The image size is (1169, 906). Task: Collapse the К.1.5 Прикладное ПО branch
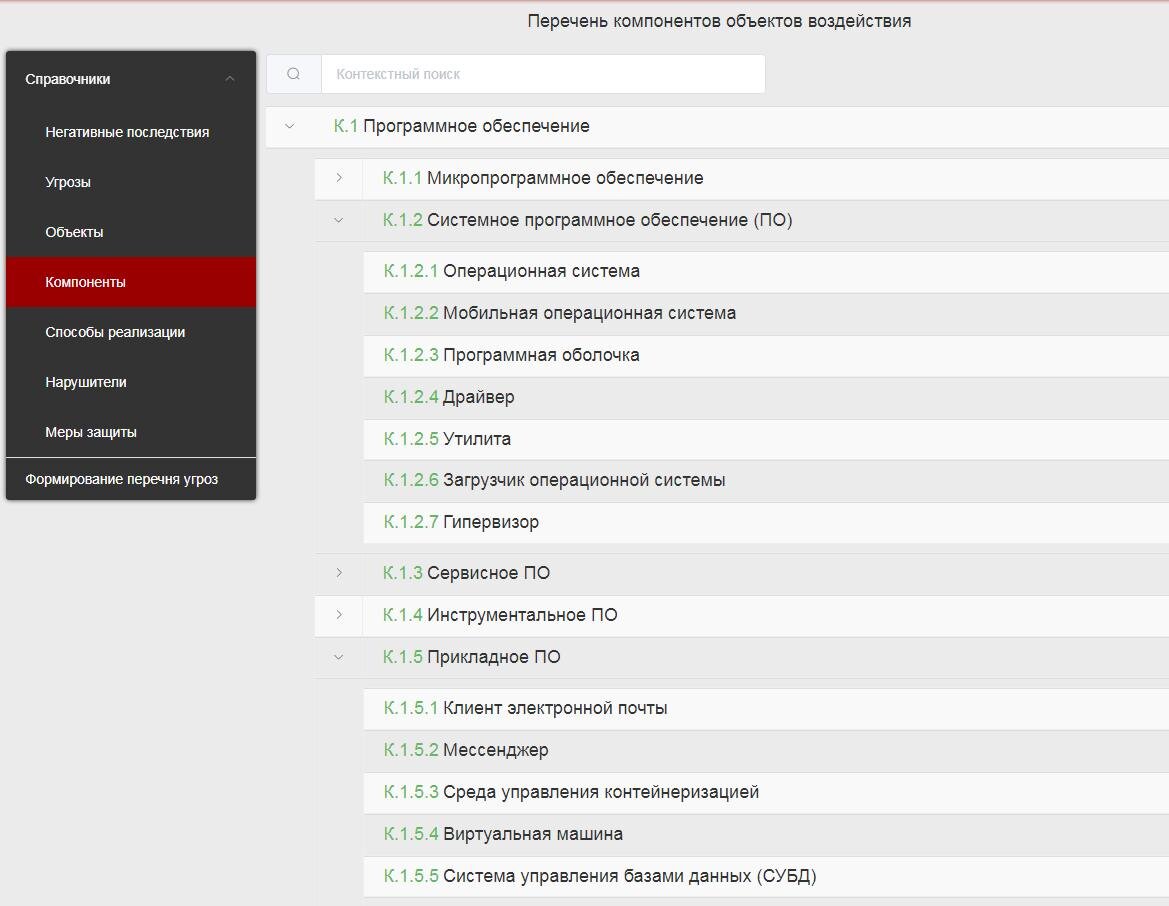(339, 657)
